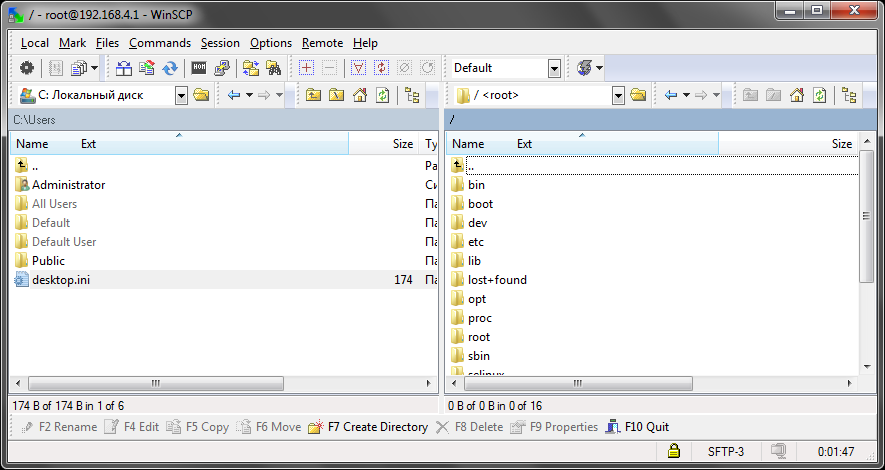Viewport: 885px width, 470px height.
Task: Open the remote / <root> path dropdown
Action: coord(618,95)
